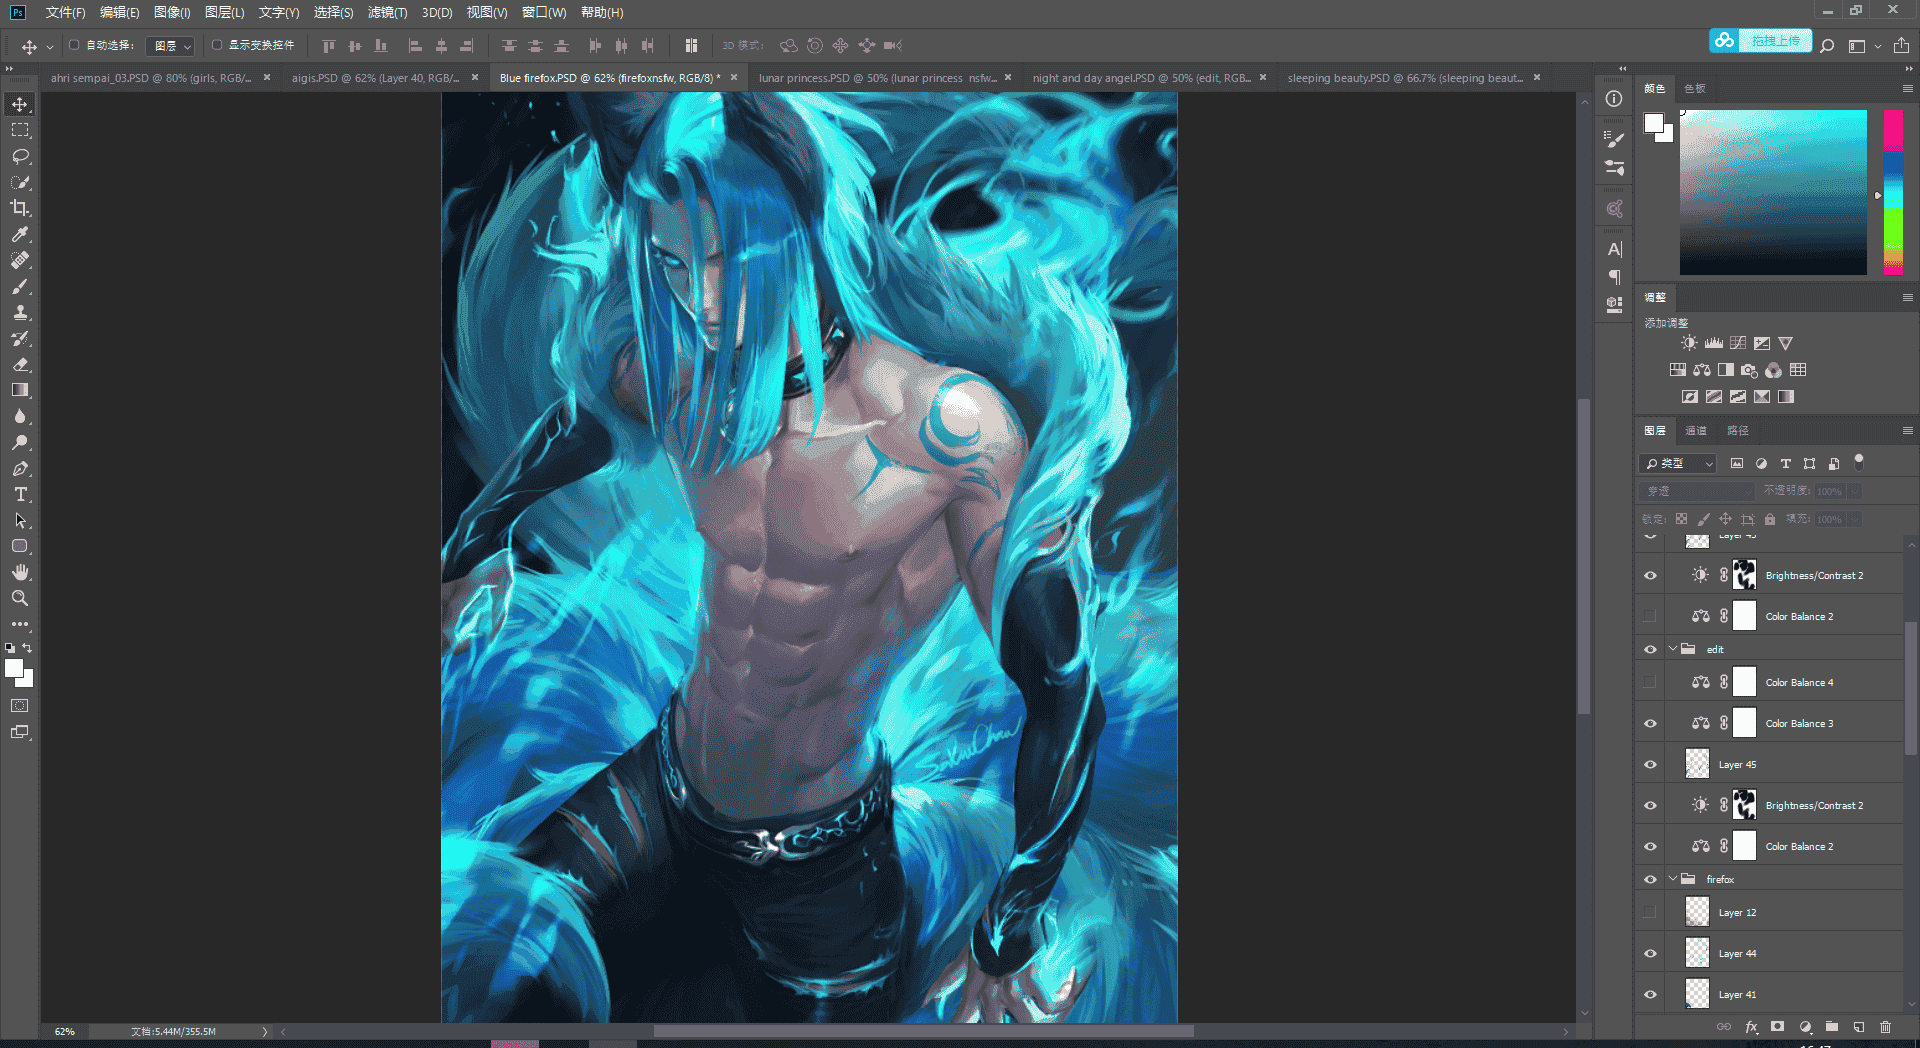Switch to the sleeping beauty.PSD tab
The image size is (1920, 1048).
point(1405,78)
